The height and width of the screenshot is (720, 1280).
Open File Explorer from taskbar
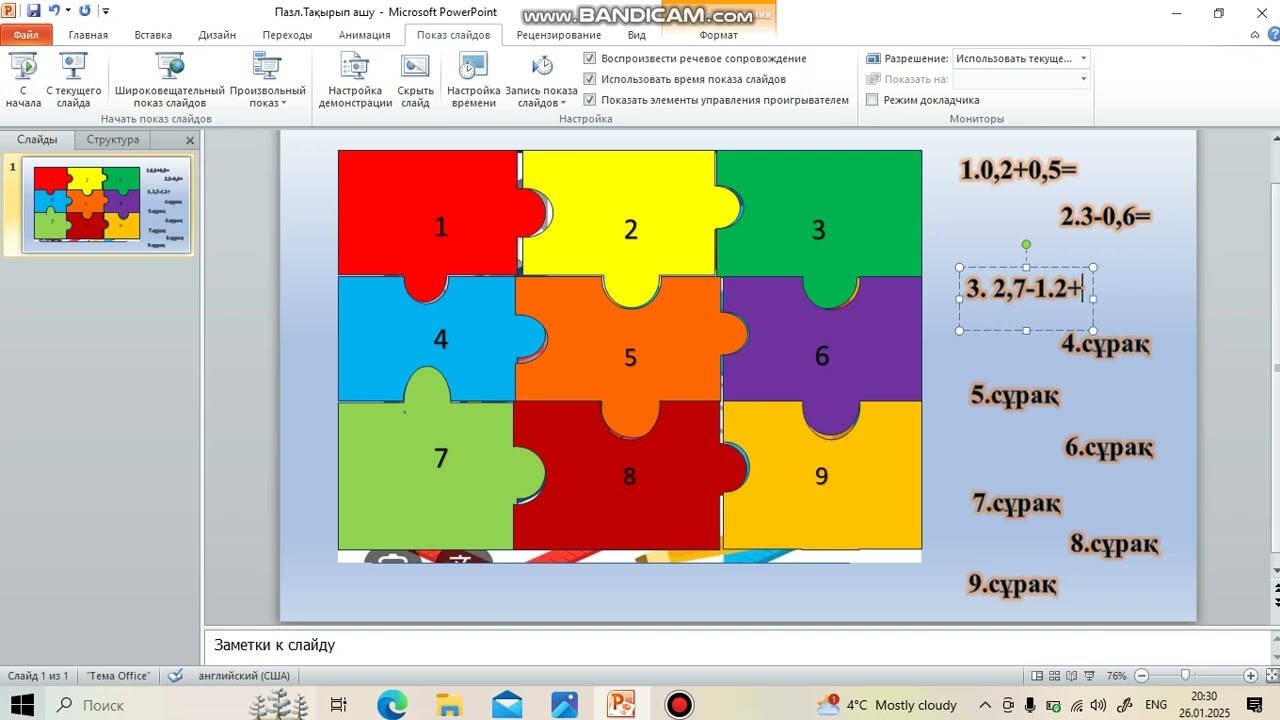[x=450, y=705]
